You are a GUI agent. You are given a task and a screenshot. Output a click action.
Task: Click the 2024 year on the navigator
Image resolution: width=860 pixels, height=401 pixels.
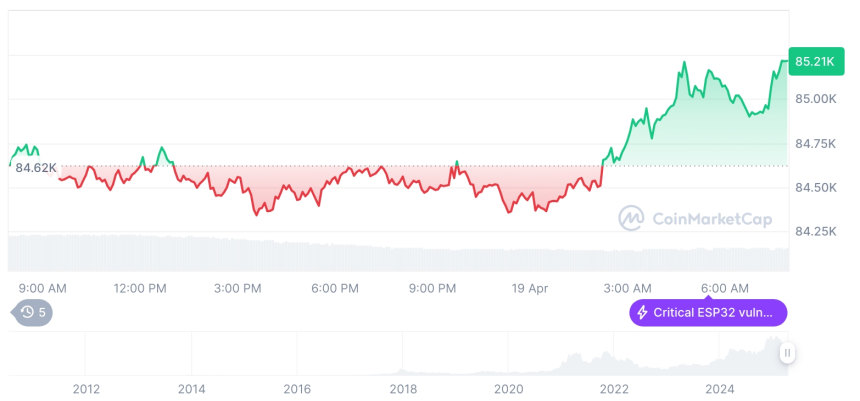click(x=720, y=388)
